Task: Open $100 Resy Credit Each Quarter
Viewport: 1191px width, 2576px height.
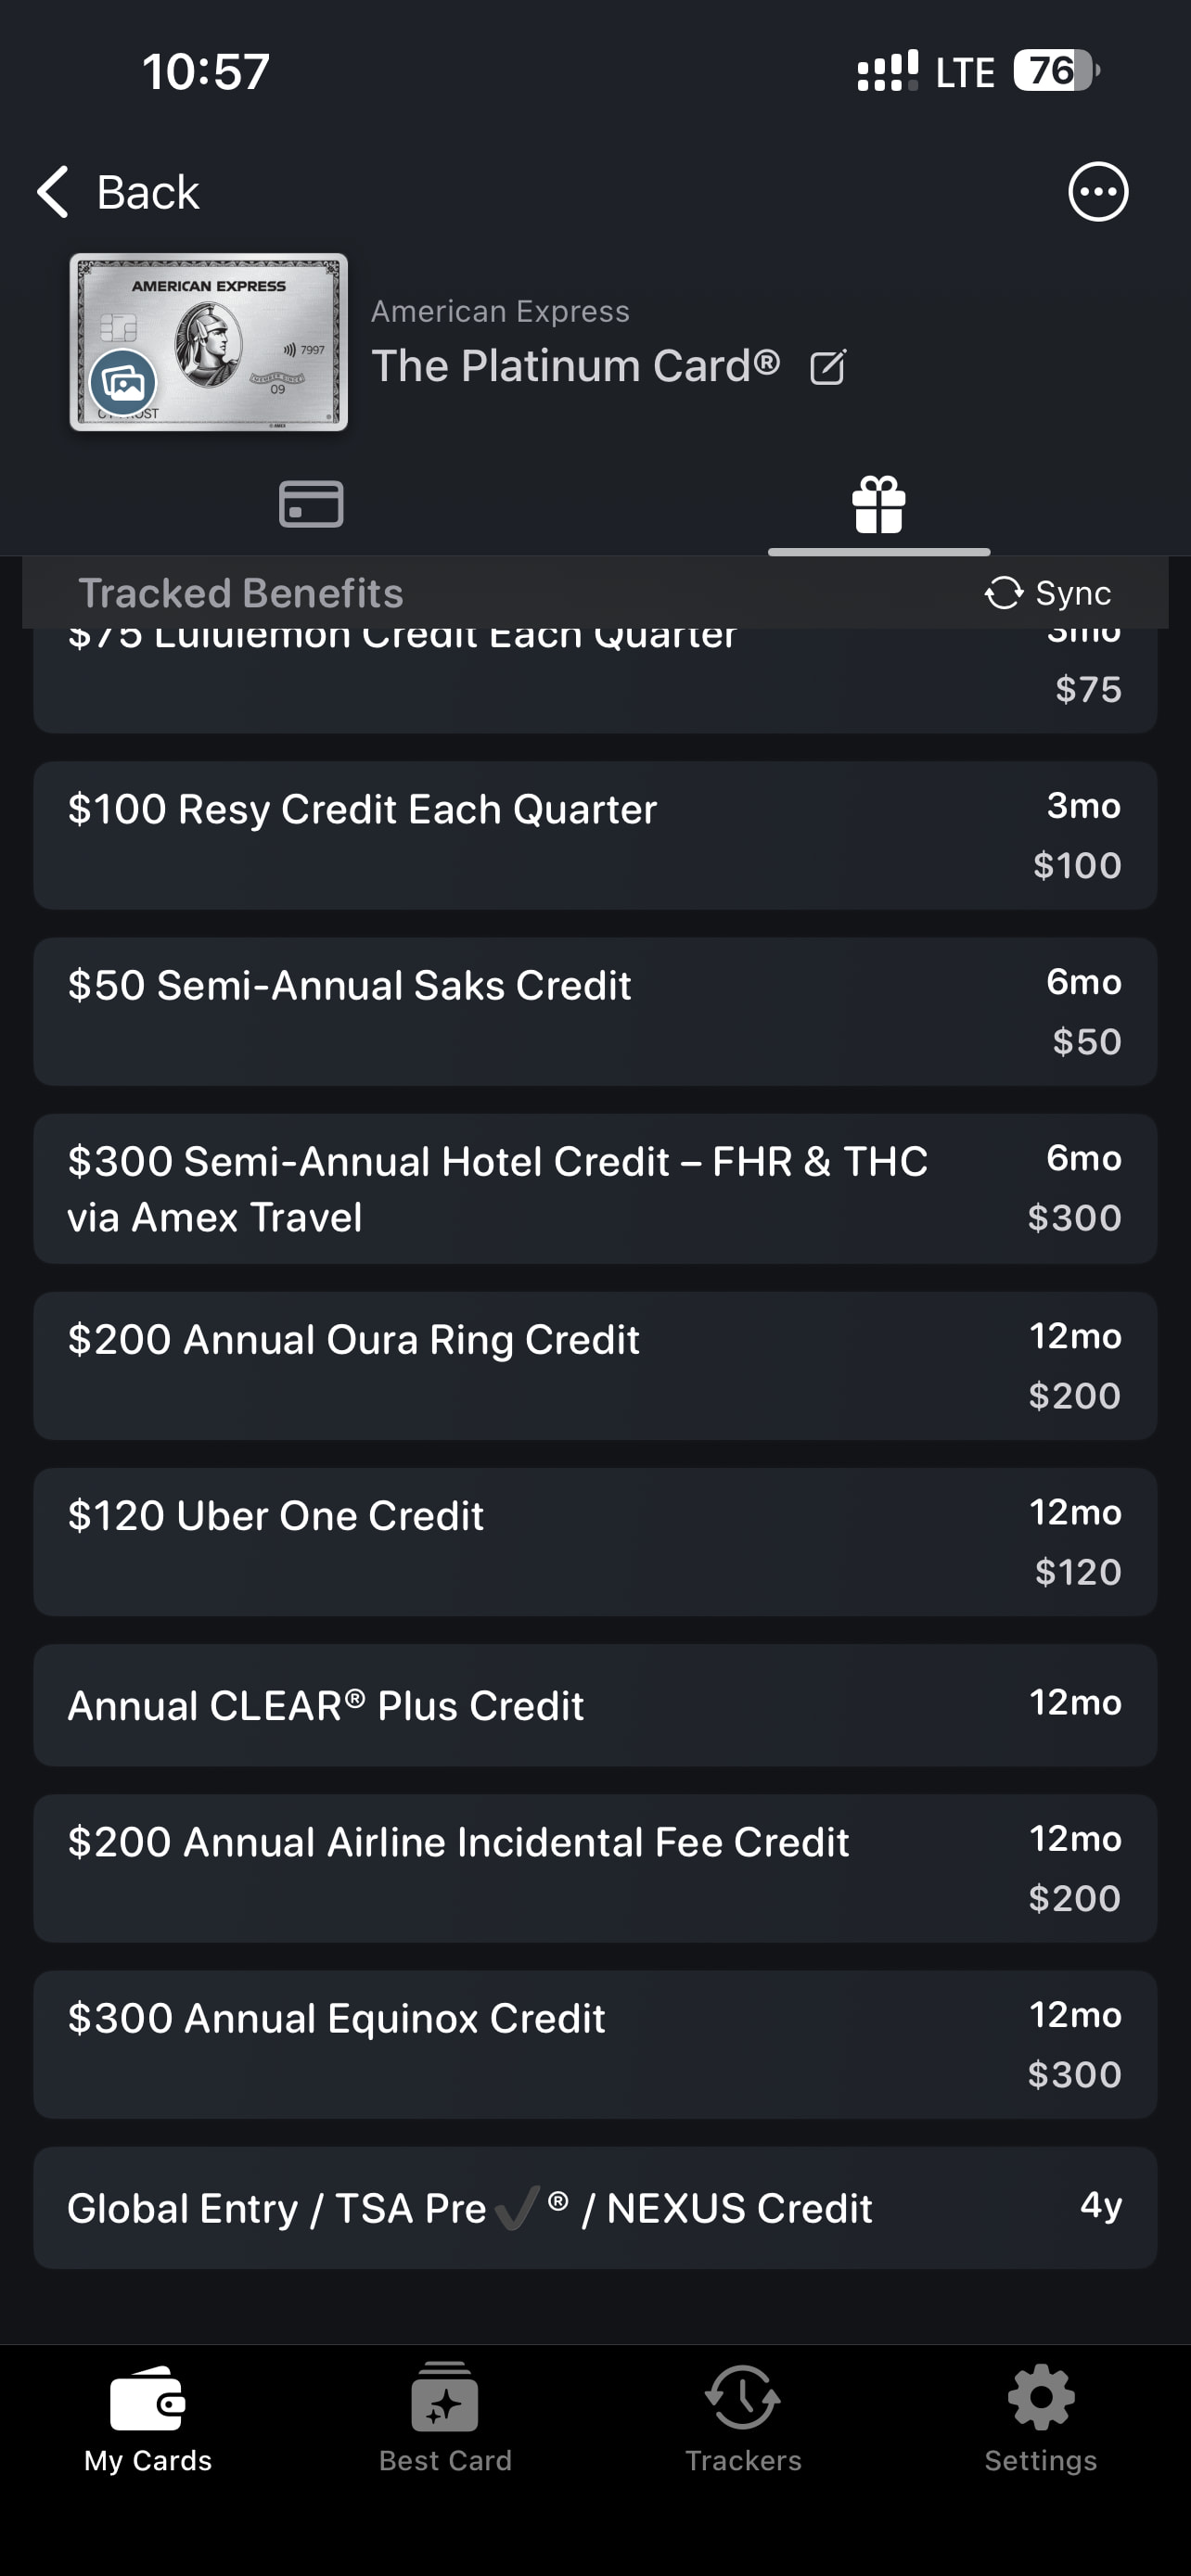Action: point(595,835)
